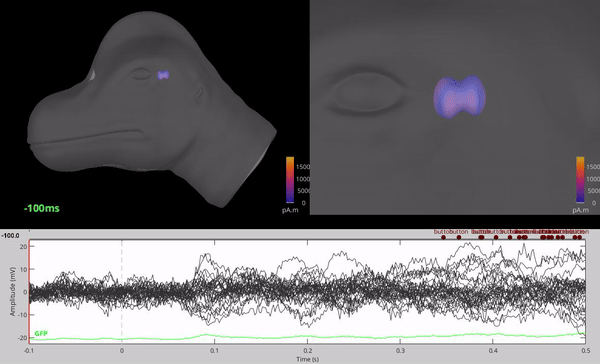Click the Time (s) axis label
This screenshot has height=364, width=600.
point(307,359)
